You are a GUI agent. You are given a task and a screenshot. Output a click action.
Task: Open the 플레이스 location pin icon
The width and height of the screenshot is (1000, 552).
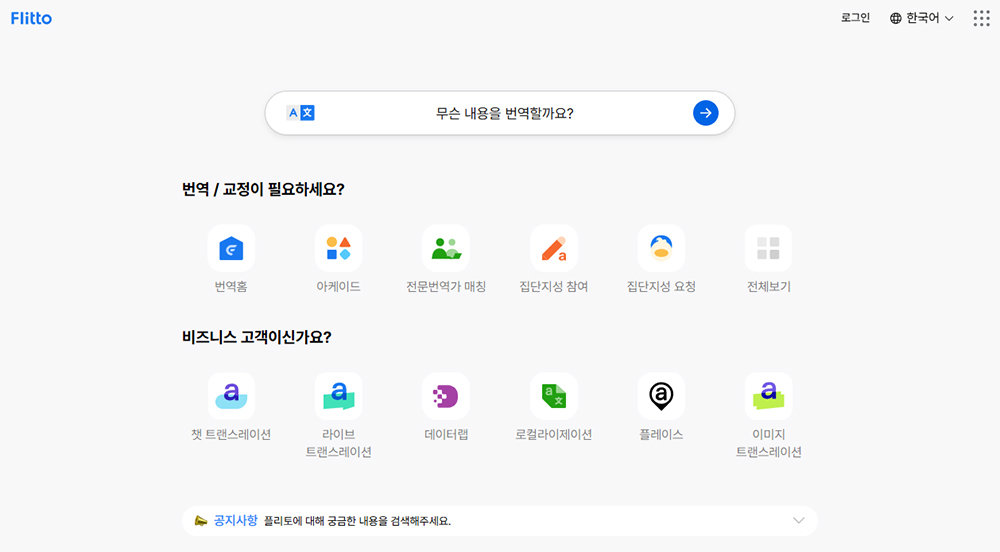pyautogui.click(x=661, y=396)
